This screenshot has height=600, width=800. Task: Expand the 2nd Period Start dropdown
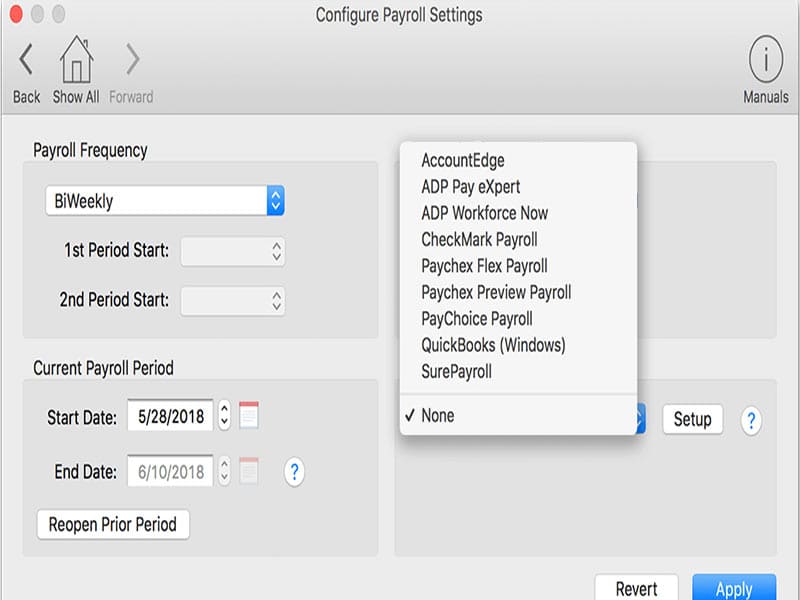tap(233, 300)
